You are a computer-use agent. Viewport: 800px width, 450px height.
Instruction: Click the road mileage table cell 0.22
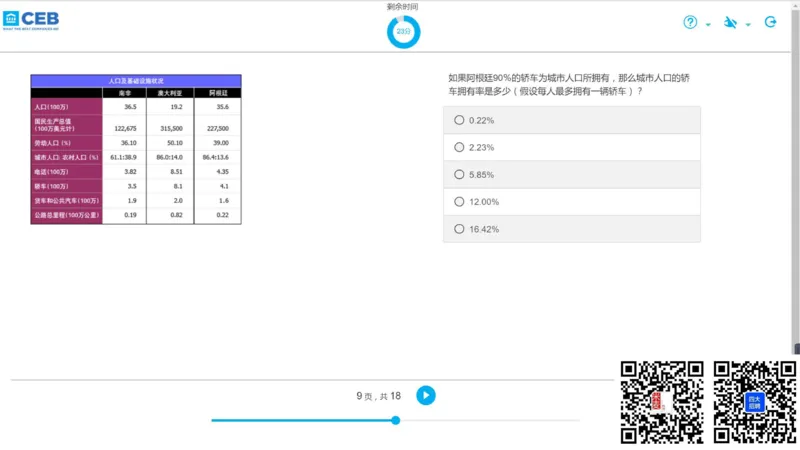click(x=222, y=215)
